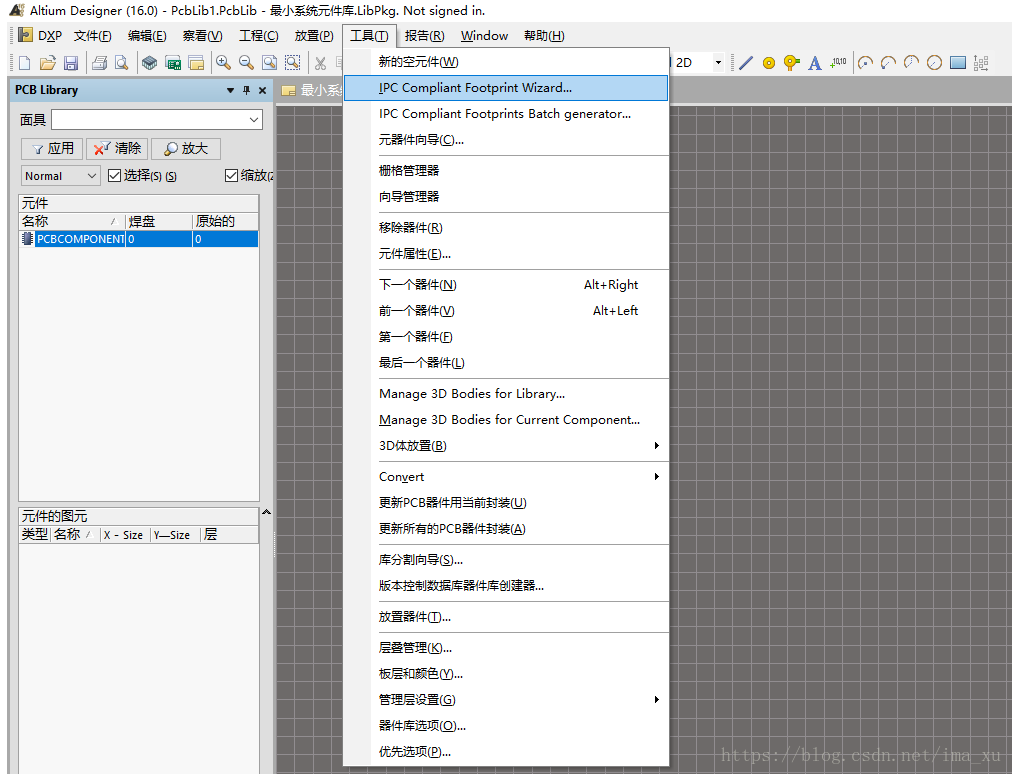
Task: Click the Place Fill rectangle icon
Action: [x=957, y=63]
